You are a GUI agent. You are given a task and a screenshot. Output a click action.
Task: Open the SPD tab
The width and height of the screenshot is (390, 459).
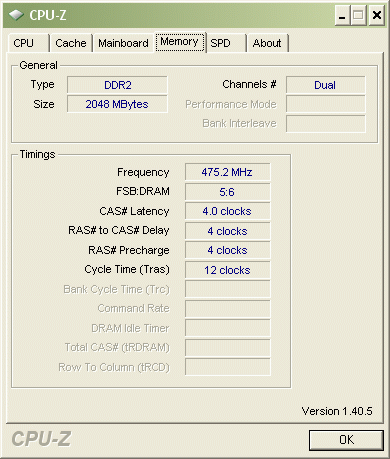[226, 43]
